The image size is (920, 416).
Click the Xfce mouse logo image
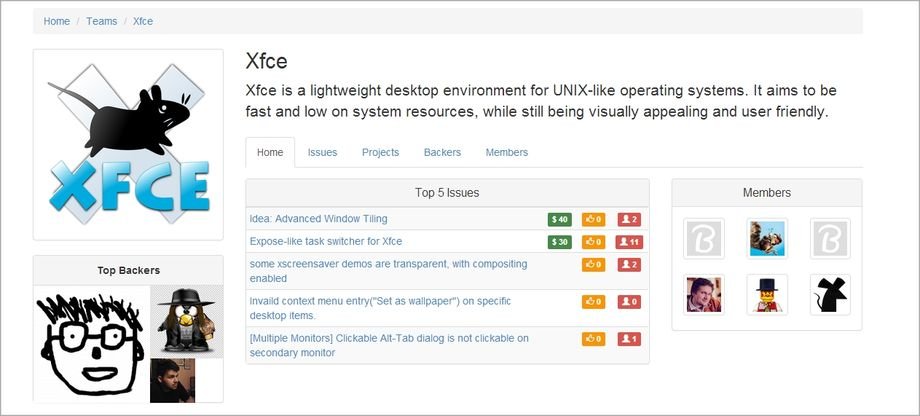pos(128,144)
